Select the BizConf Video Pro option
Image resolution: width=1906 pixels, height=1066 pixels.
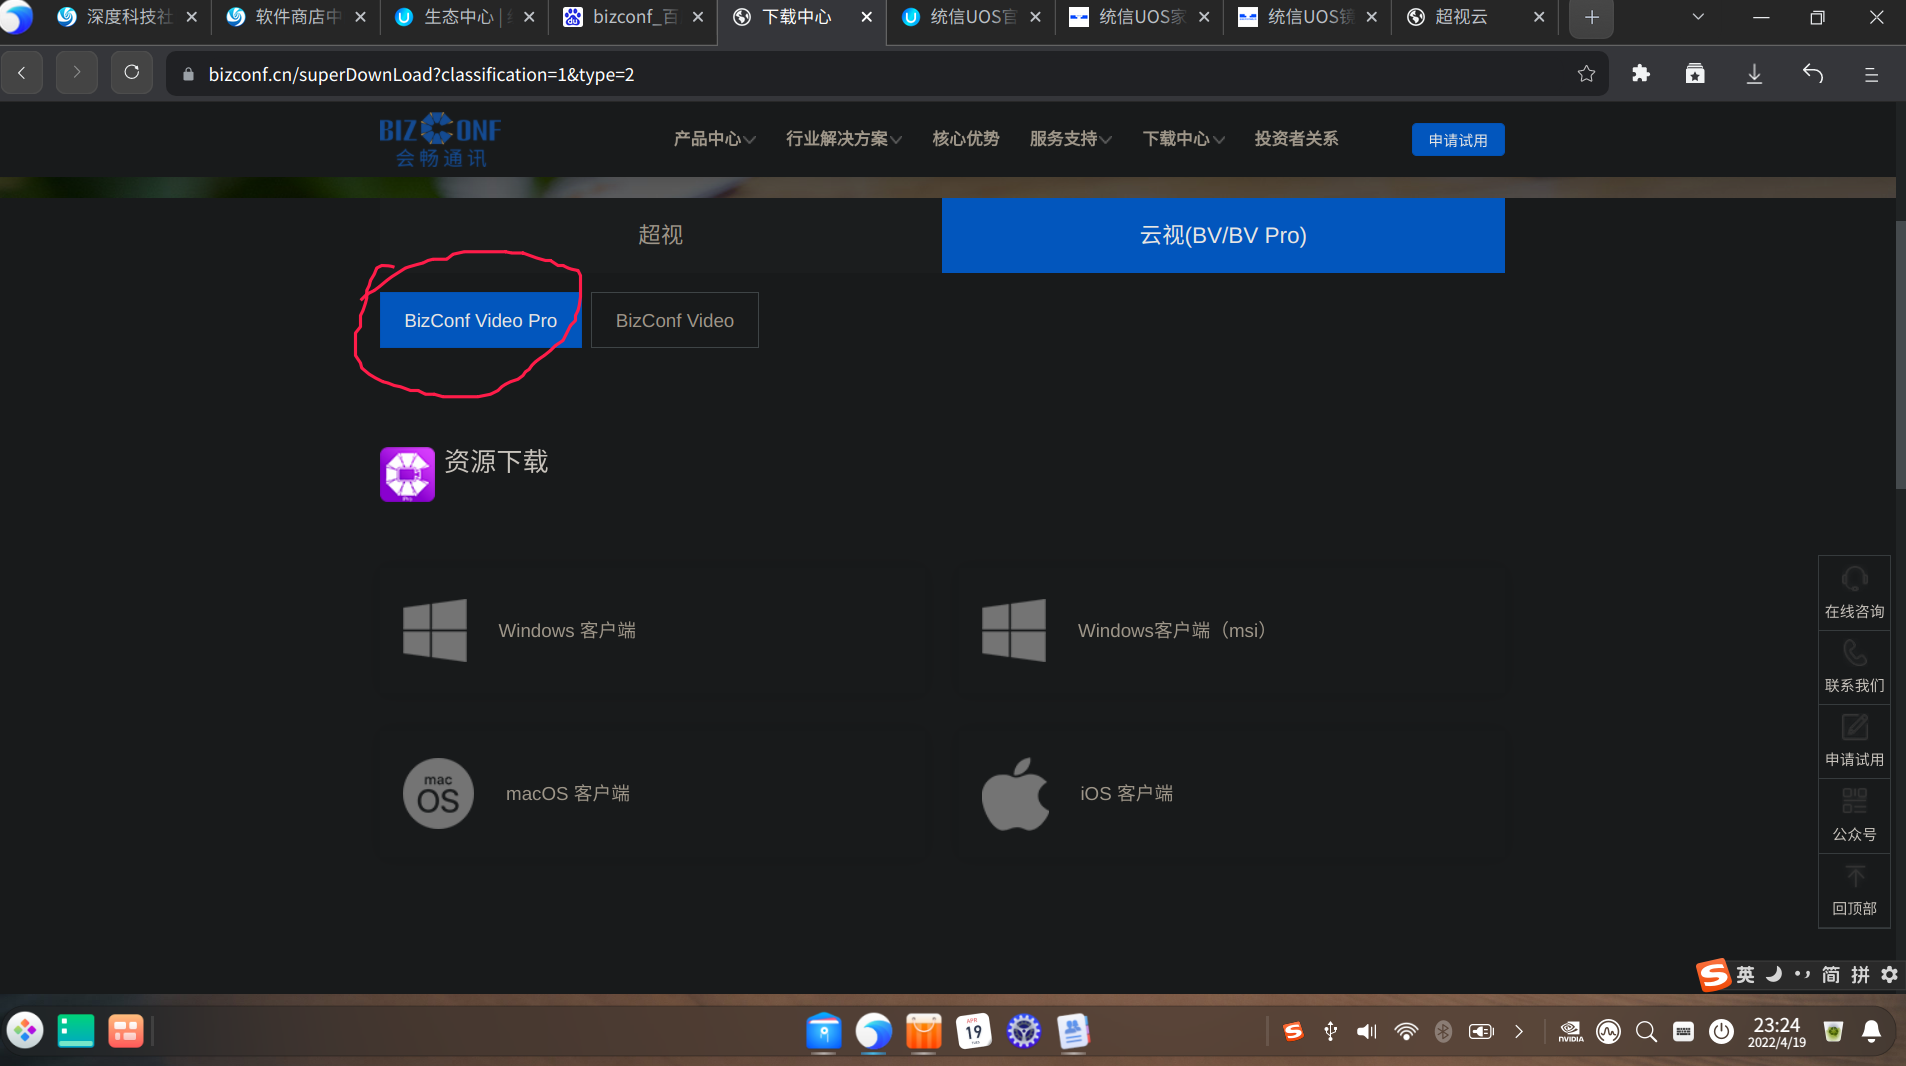479,320
